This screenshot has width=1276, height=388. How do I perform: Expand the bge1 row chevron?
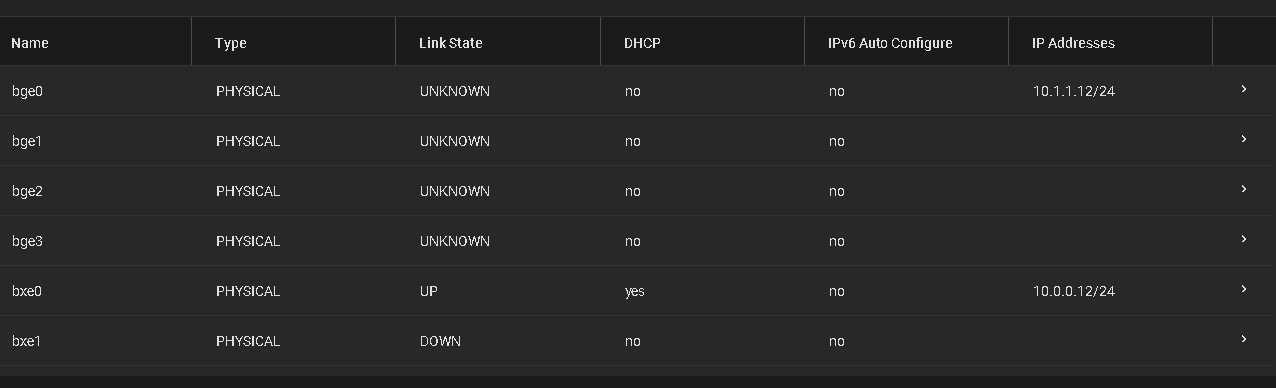click(1243, 140)
